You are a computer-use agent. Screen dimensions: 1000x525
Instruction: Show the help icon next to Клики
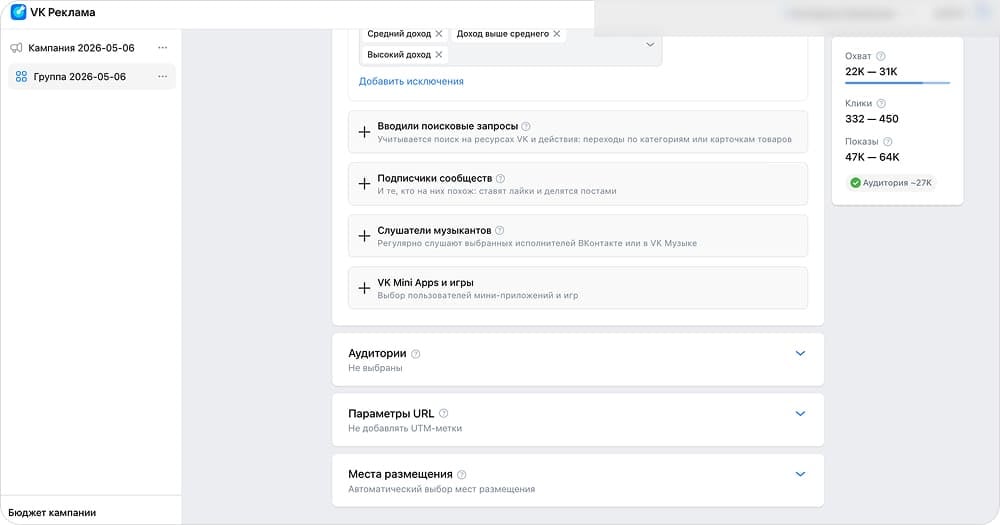[x=881, y=103]
